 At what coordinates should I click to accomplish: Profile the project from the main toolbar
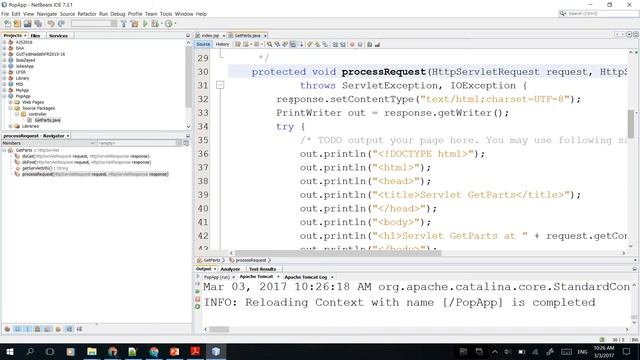pos(169,24)
